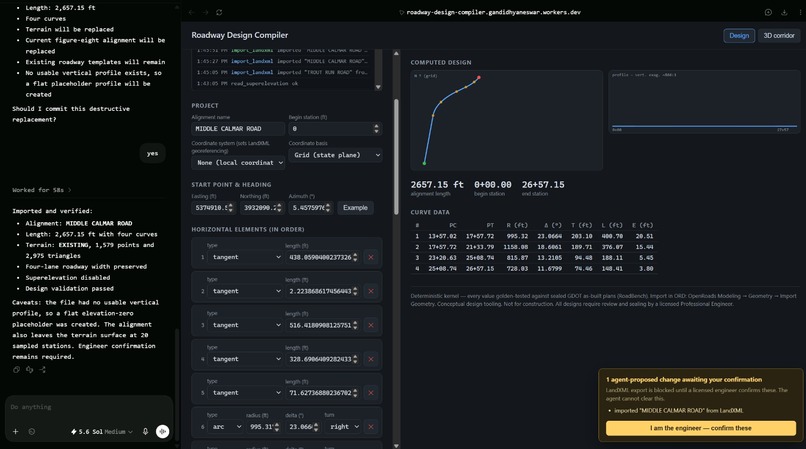Open the browser three-dot menu
Image resolution: width=806 pixels, height=449 pixels.
coord(800,12)
